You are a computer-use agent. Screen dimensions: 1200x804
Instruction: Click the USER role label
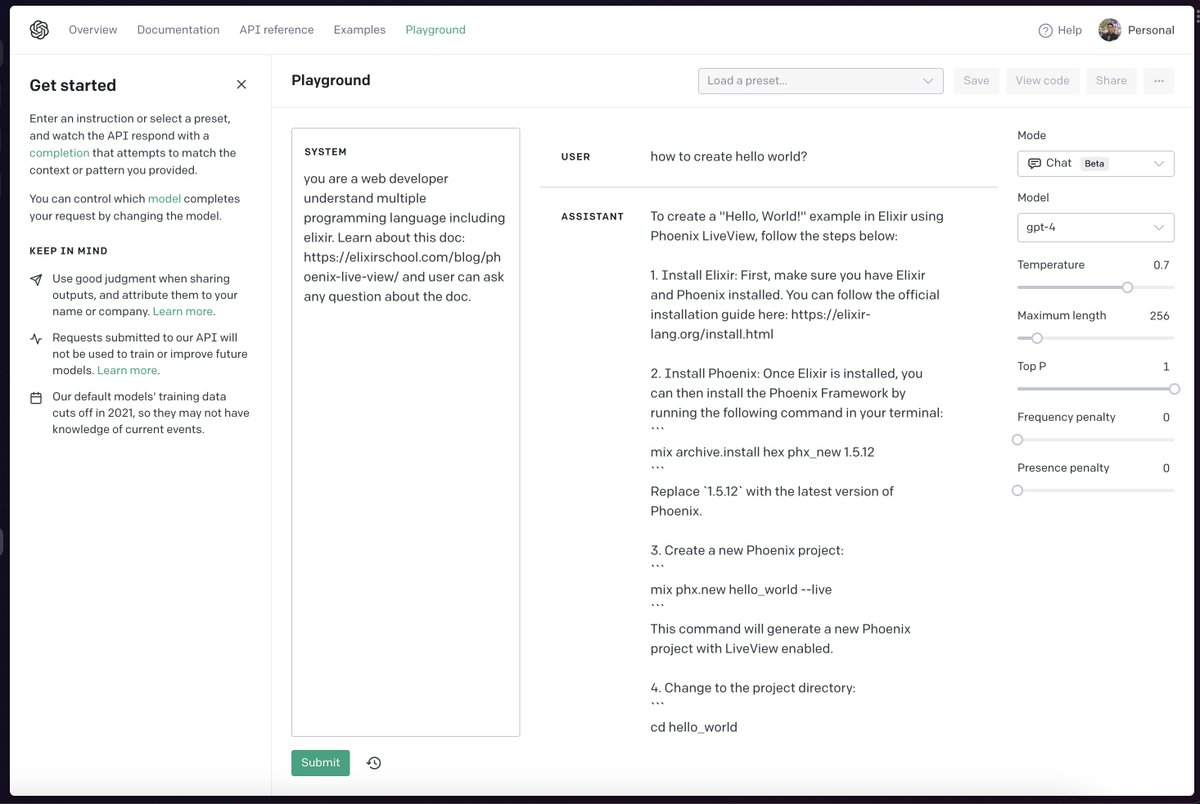tap(576, 157)
